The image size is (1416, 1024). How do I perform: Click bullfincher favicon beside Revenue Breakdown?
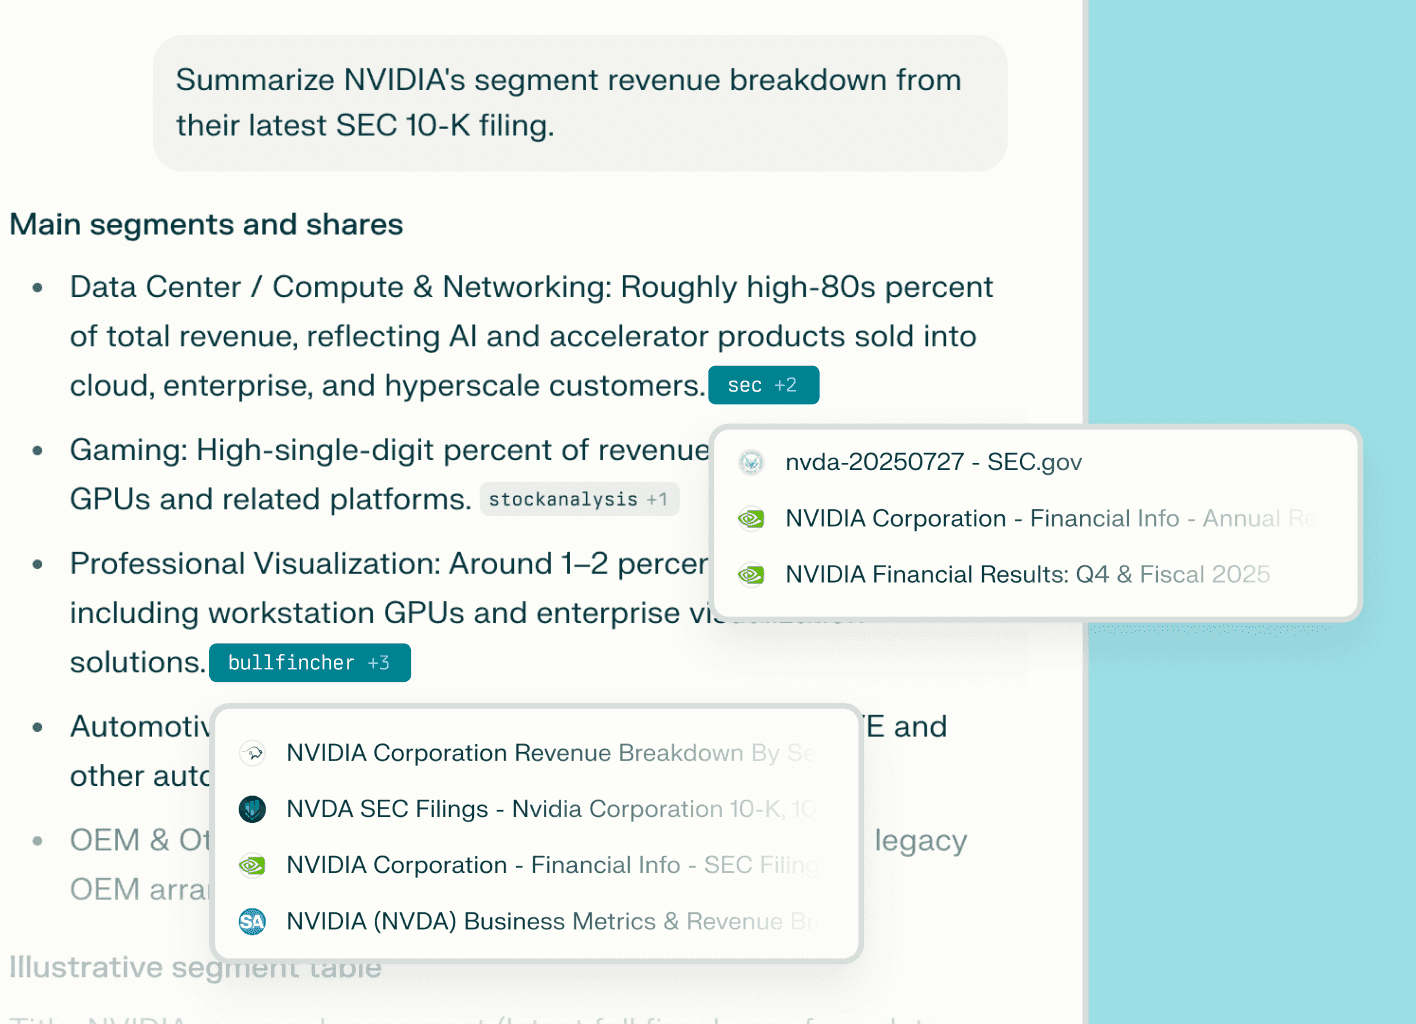(x=253, y=753)
